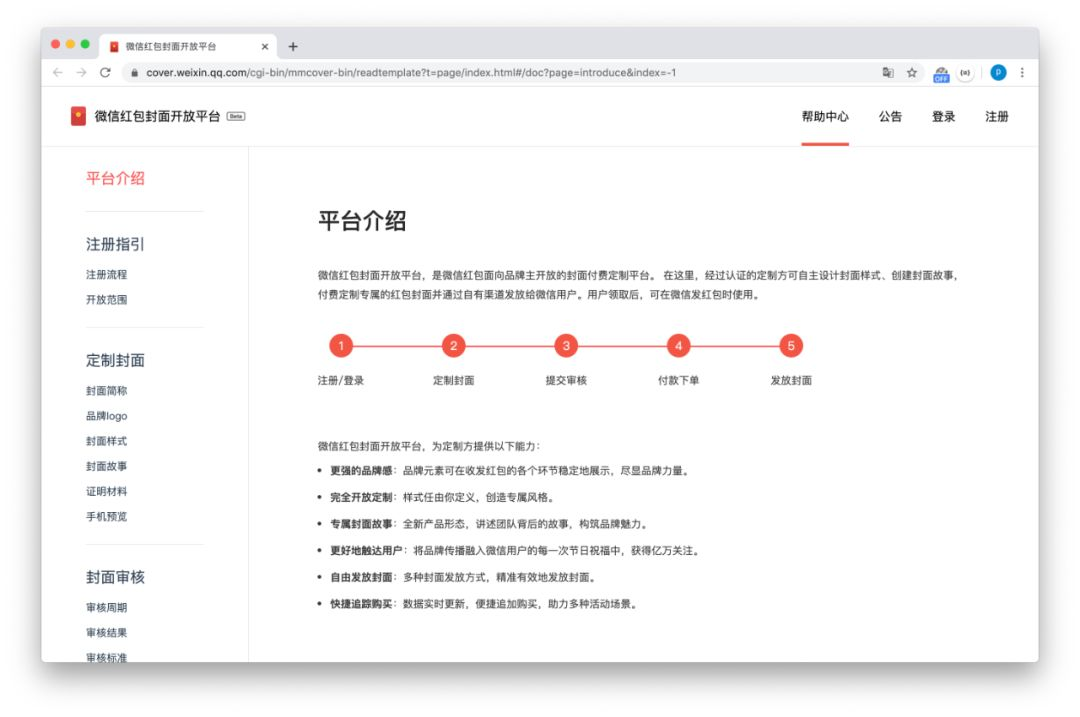
Task: Click the tab's red favicon
Action: (114, 46)
